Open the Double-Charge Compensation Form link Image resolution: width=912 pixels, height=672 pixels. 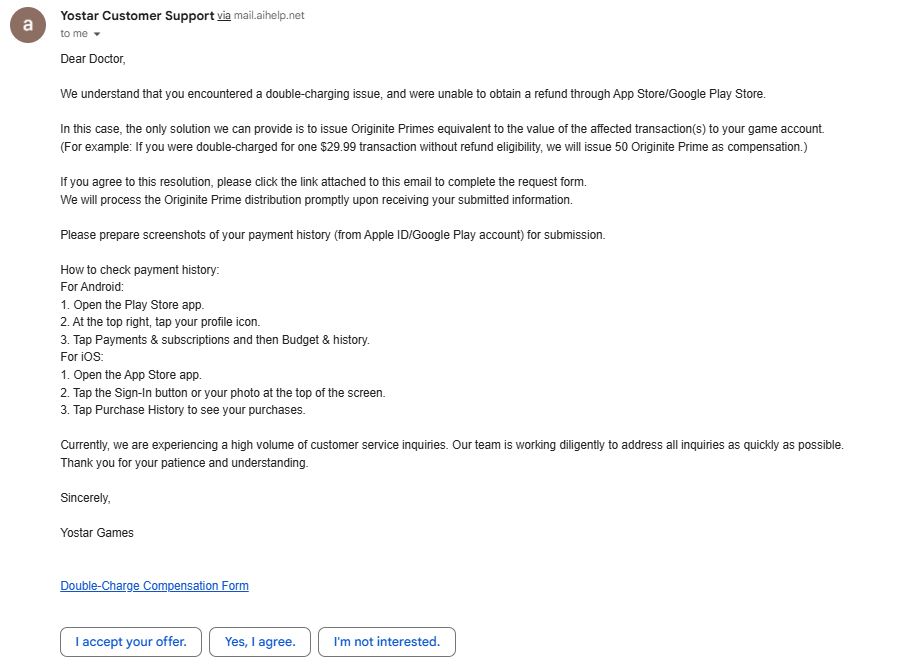pos(154,586)
